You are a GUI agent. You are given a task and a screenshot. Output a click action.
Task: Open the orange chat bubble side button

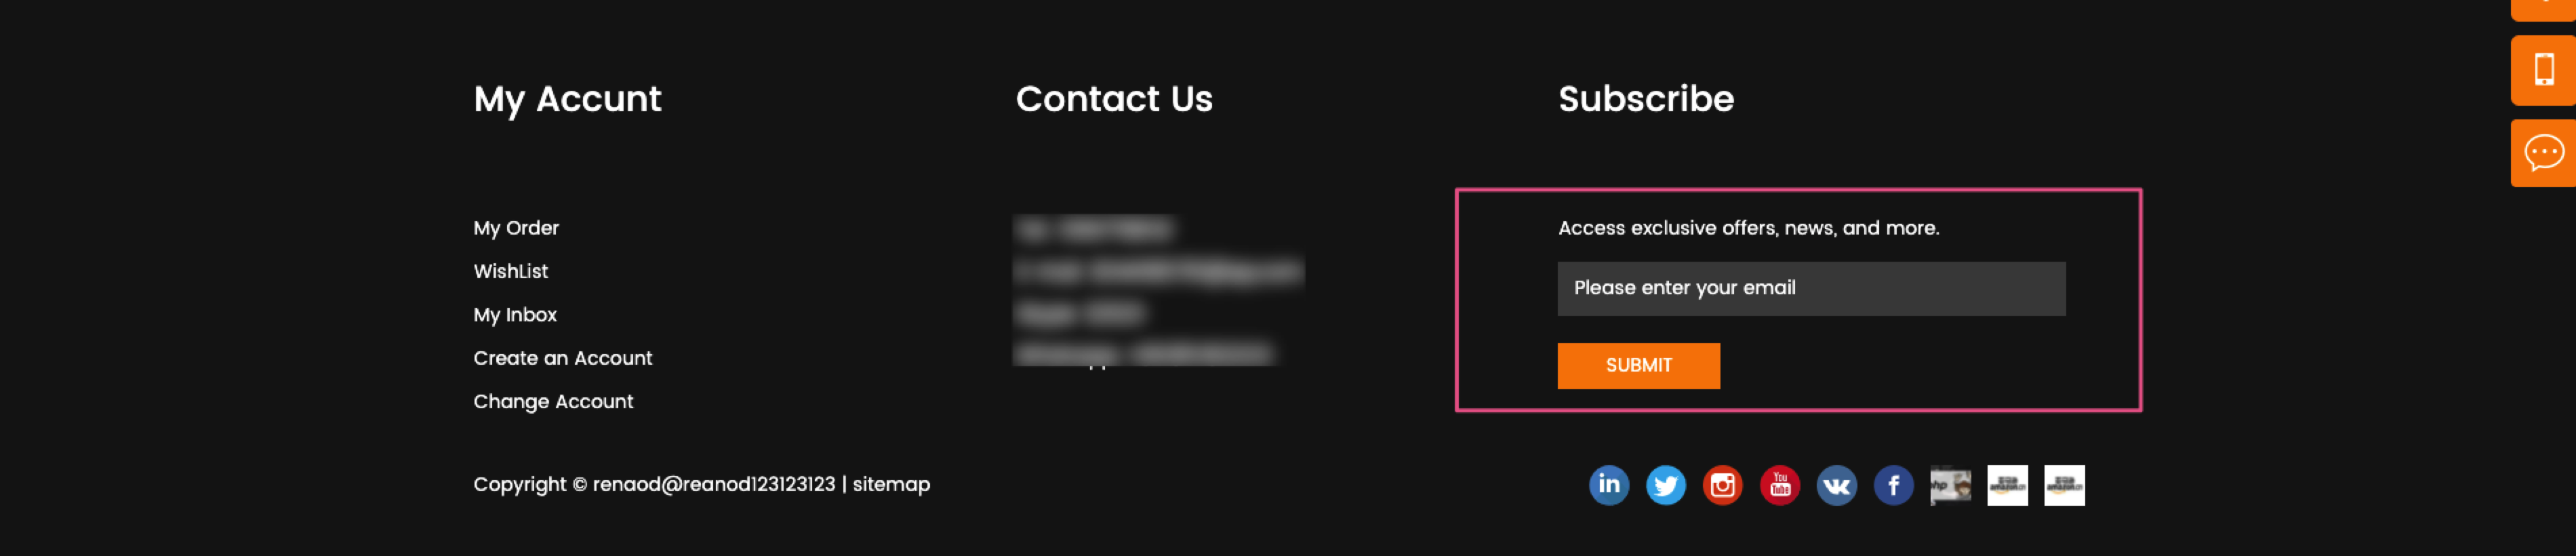(x=2543, y=153)
